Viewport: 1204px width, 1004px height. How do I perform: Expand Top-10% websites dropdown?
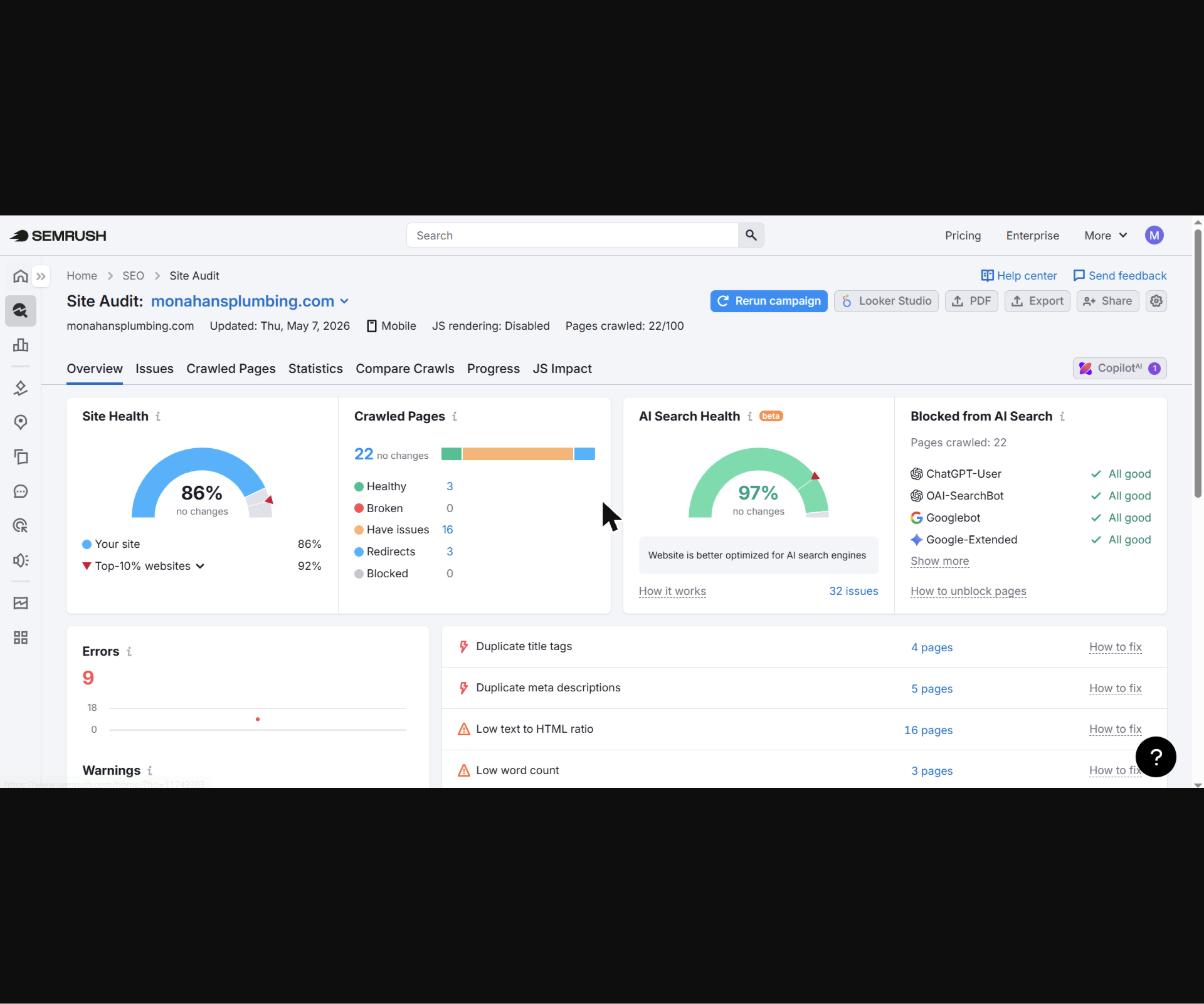click(150, 566)
